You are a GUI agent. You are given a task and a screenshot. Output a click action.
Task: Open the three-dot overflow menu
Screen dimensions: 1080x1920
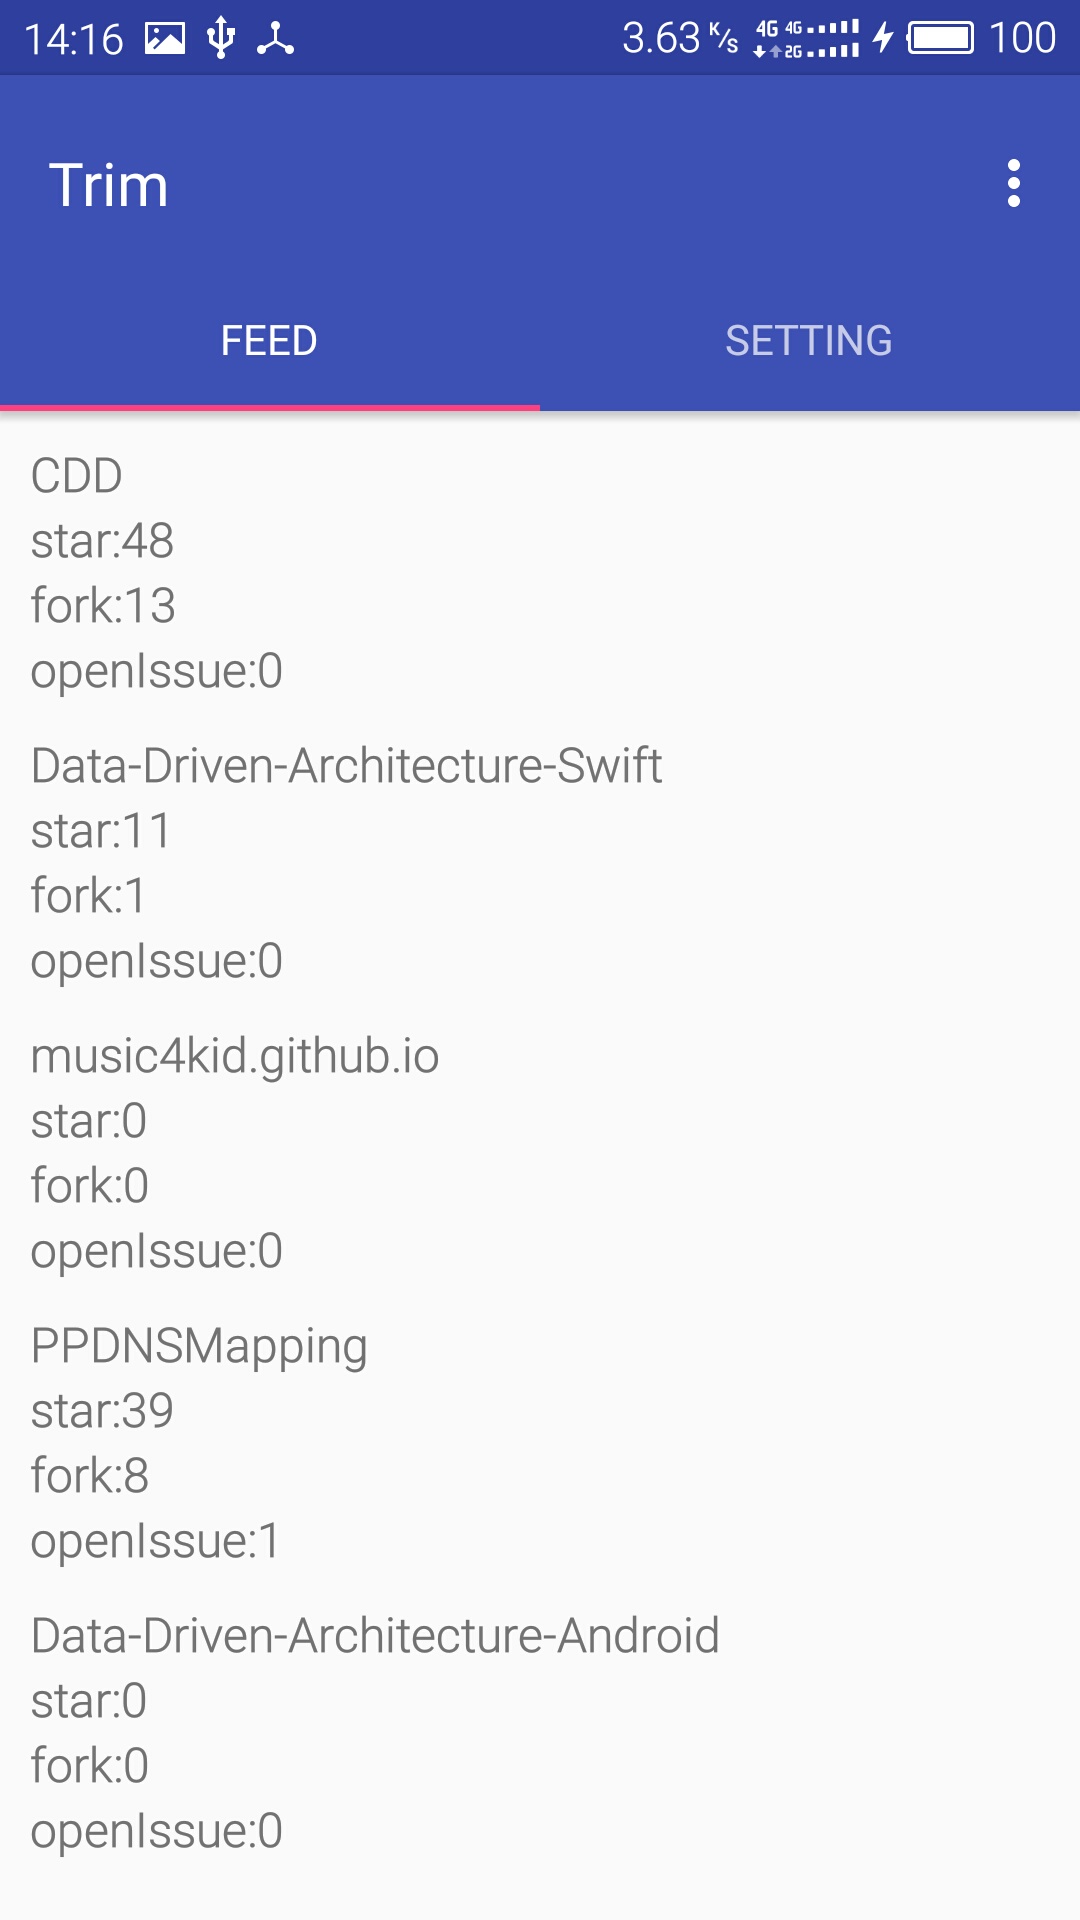point(1013,184)
